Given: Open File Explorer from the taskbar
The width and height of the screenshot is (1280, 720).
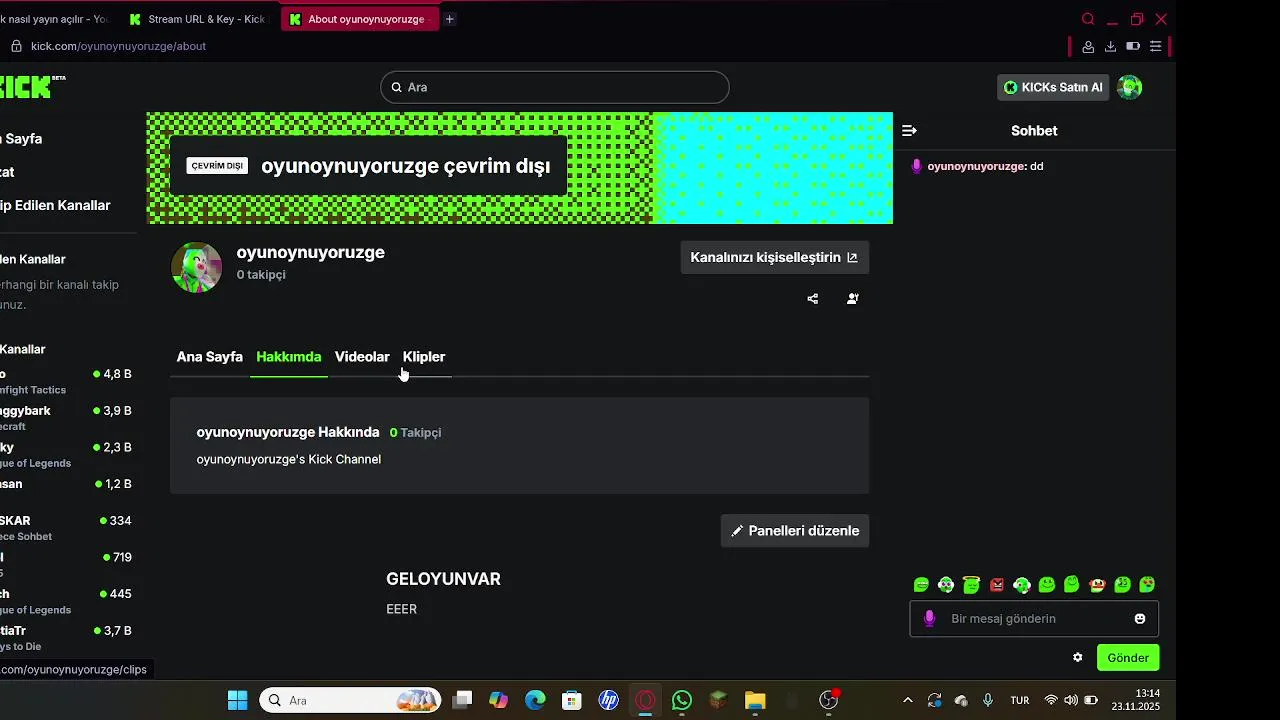Looking at the screenshot, I should tap(755, 700).
